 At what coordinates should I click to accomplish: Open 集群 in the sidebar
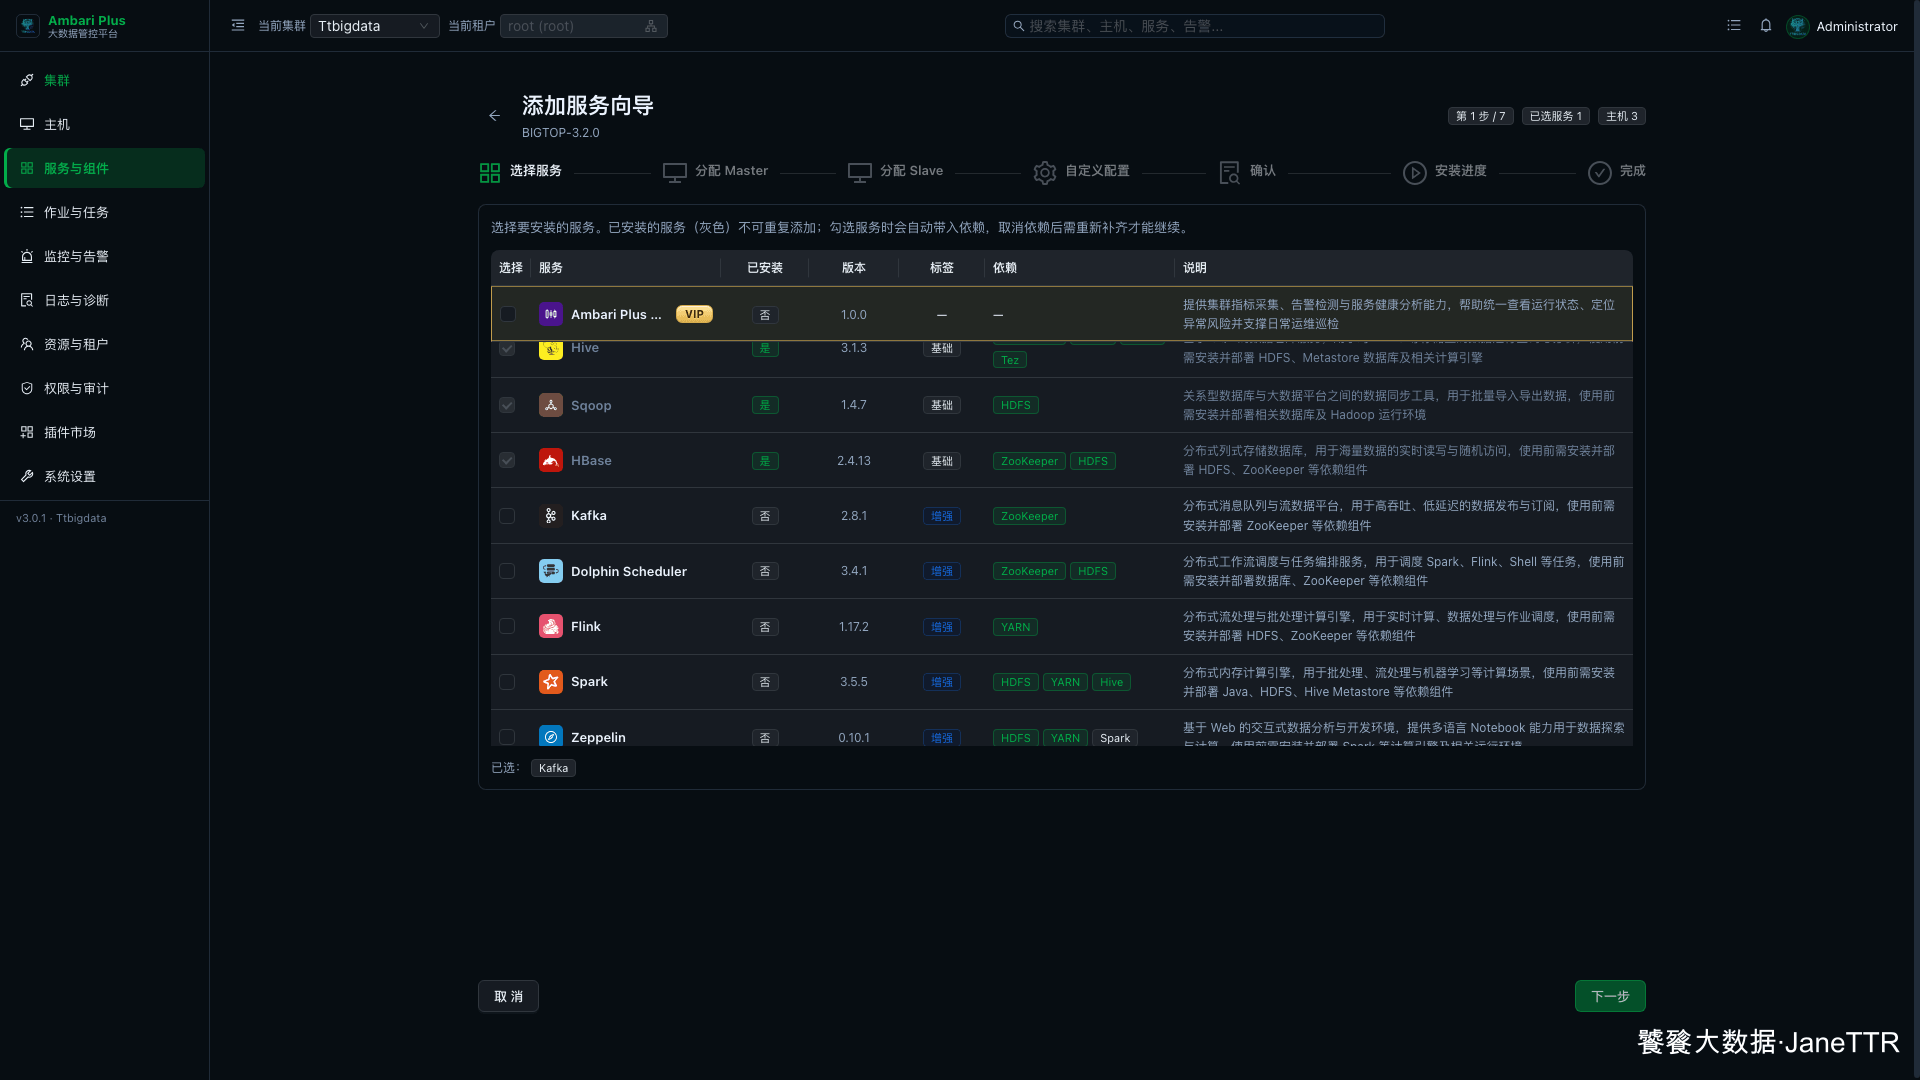pos(105,80)
